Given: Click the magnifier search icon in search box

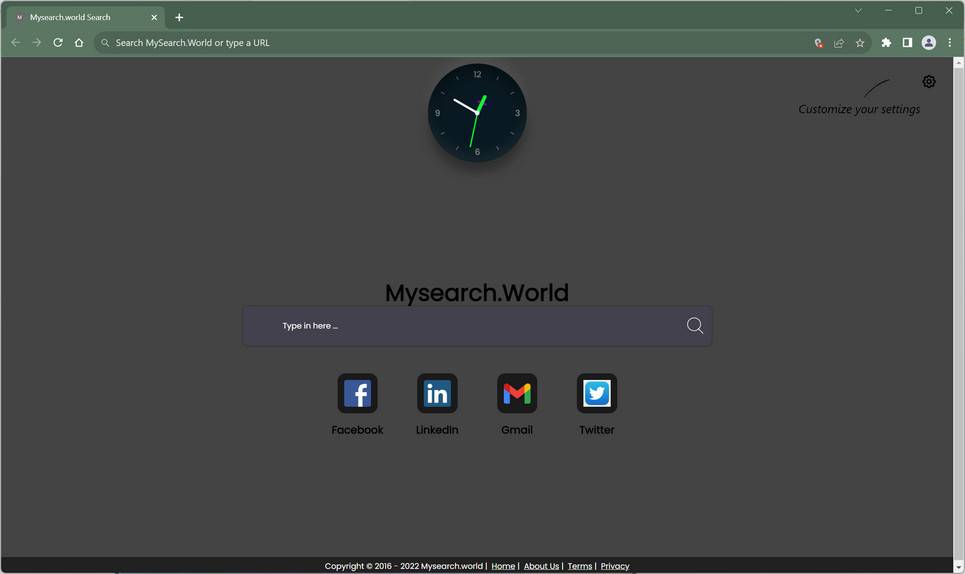Looking at the screenshot, I should 695,325.
